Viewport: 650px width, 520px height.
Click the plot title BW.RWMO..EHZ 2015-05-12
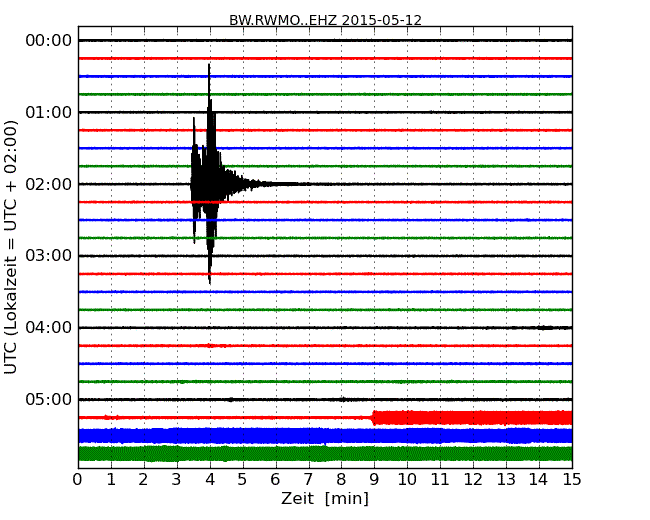[x=325, y=20]
